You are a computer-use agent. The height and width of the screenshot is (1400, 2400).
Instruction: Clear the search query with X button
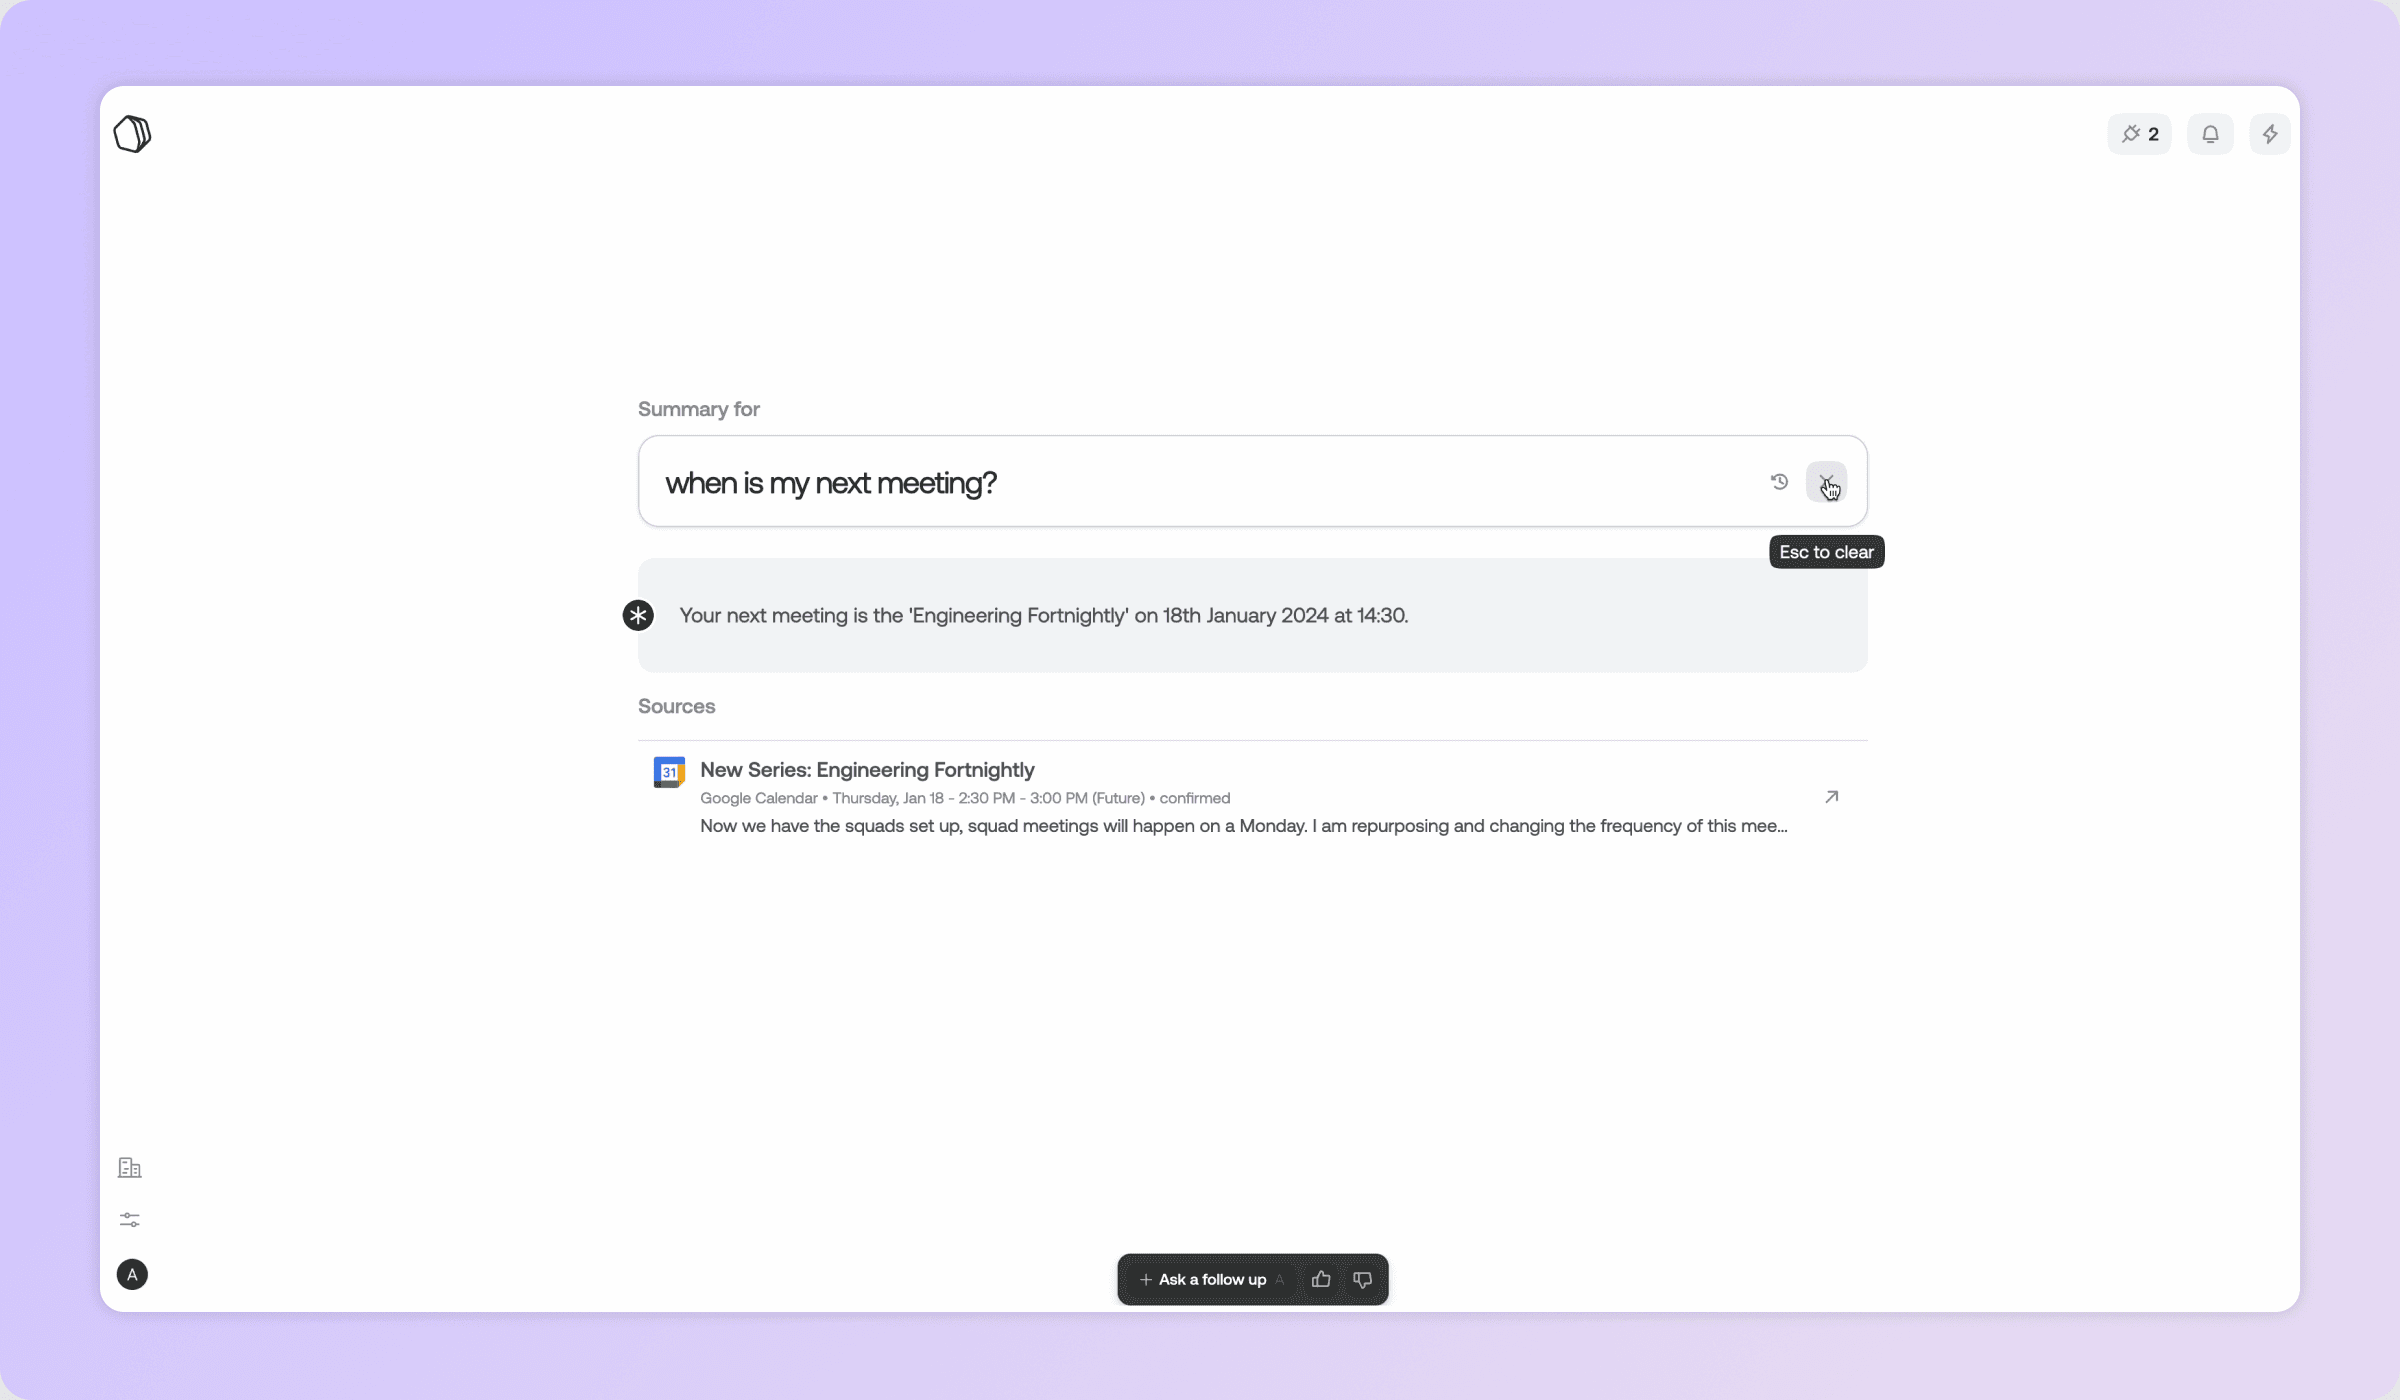click(1826, 482)
